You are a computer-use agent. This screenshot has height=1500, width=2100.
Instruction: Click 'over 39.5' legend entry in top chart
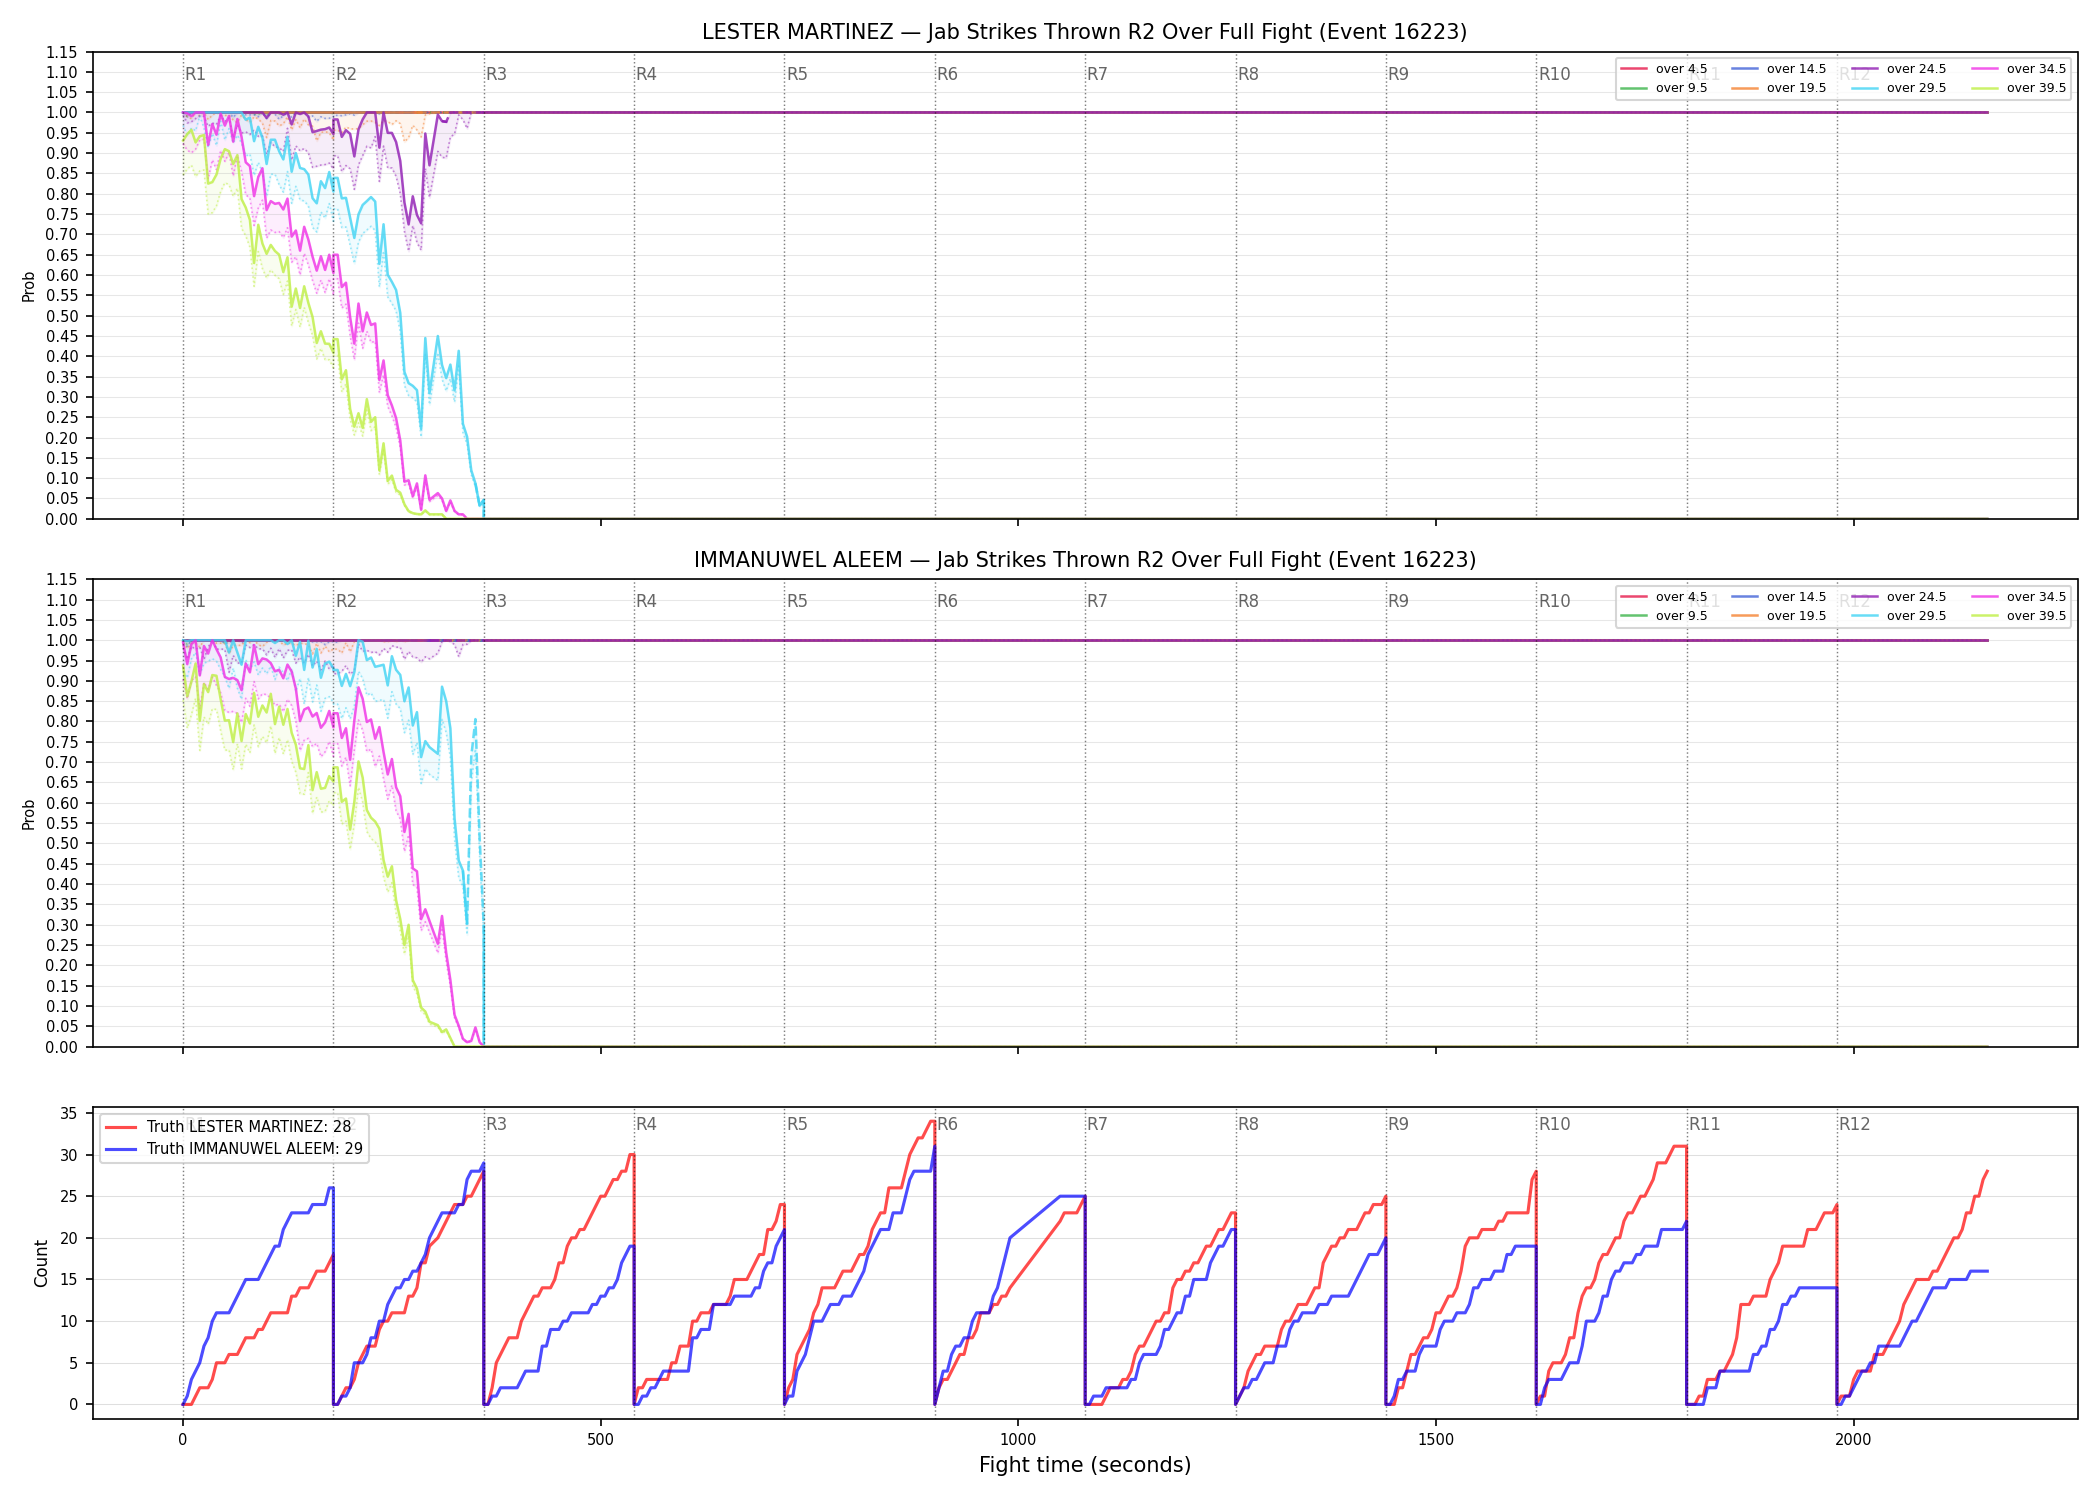(x=2019, y=88)
